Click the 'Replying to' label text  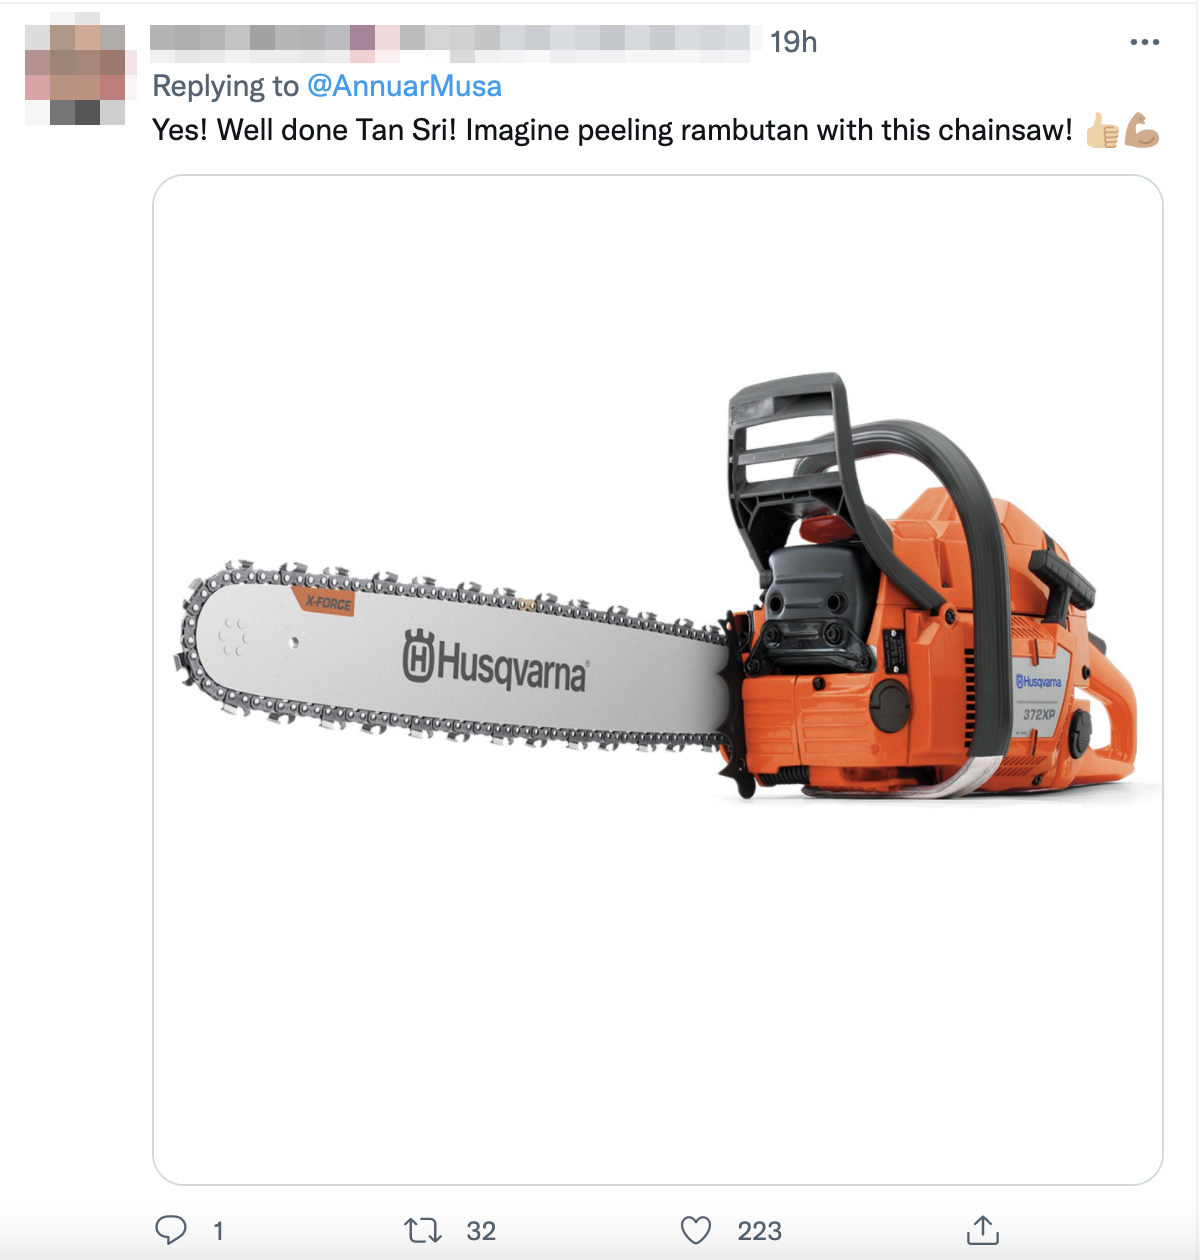[225, 86]
